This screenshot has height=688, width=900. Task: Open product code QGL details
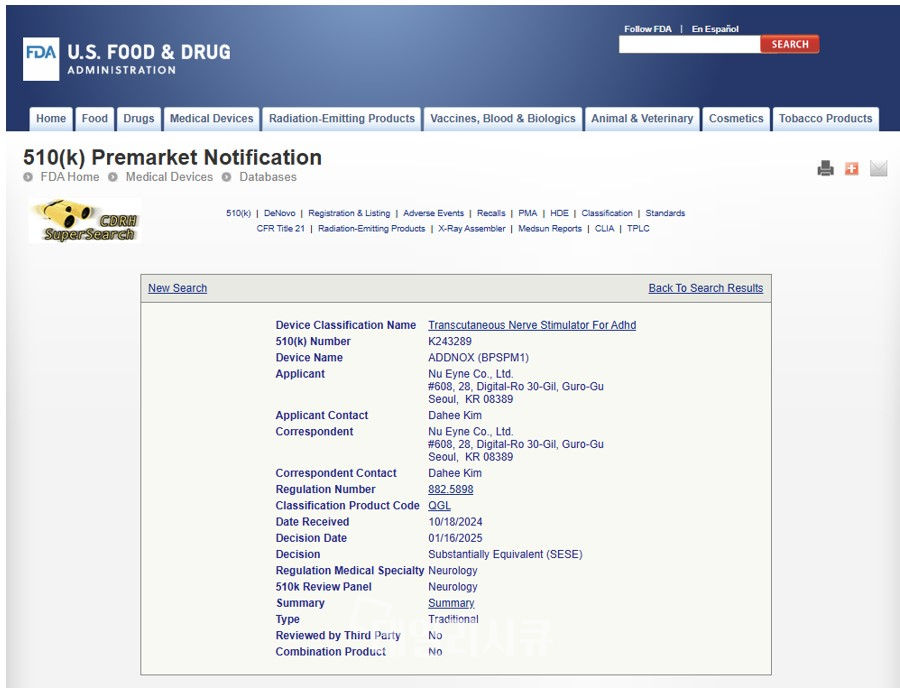tap(438, 506)
